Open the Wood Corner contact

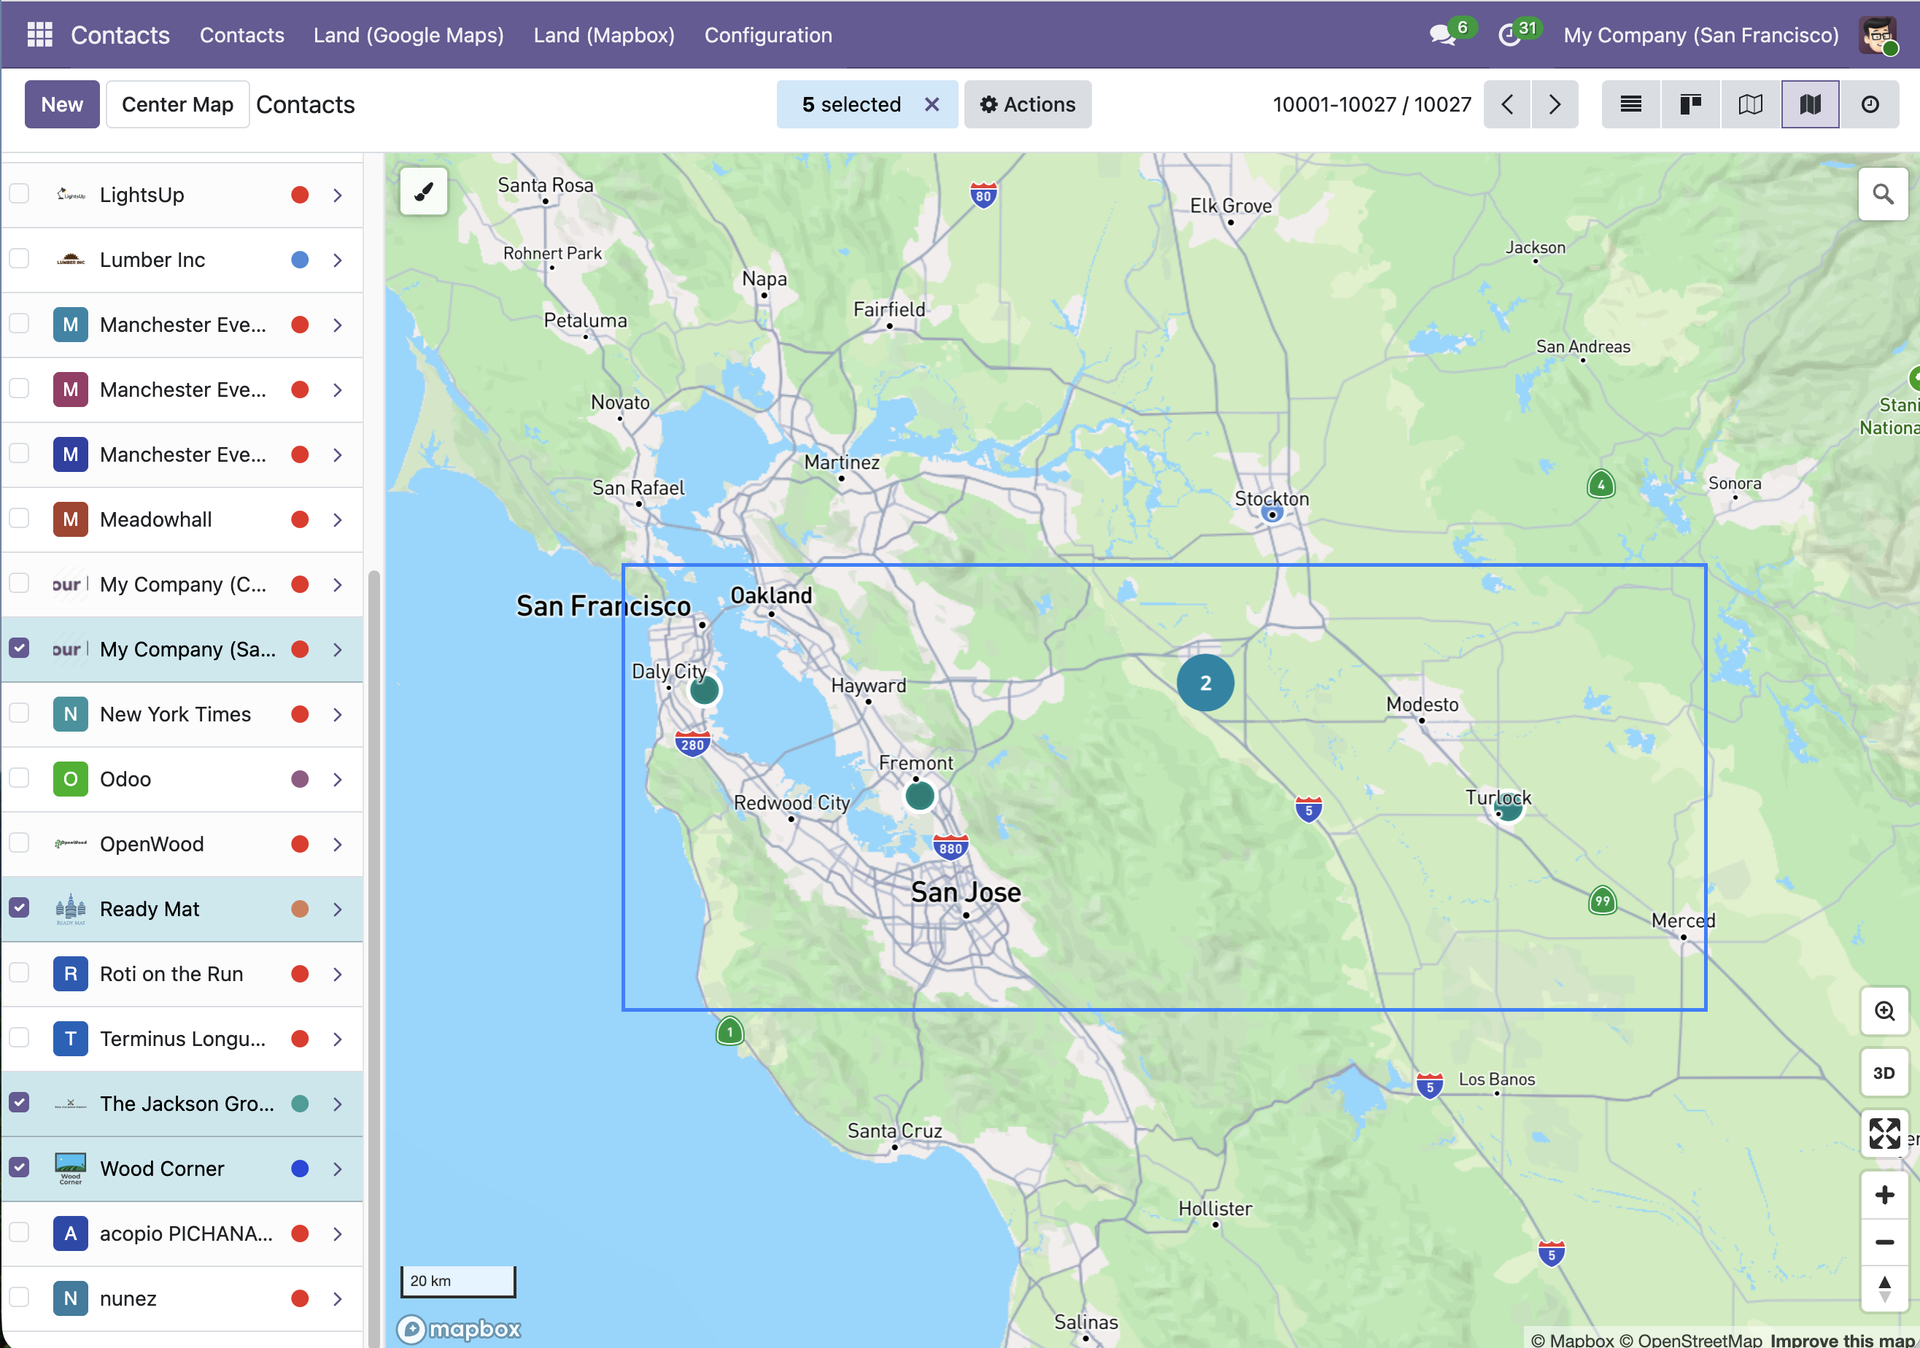pos(162,1169)
